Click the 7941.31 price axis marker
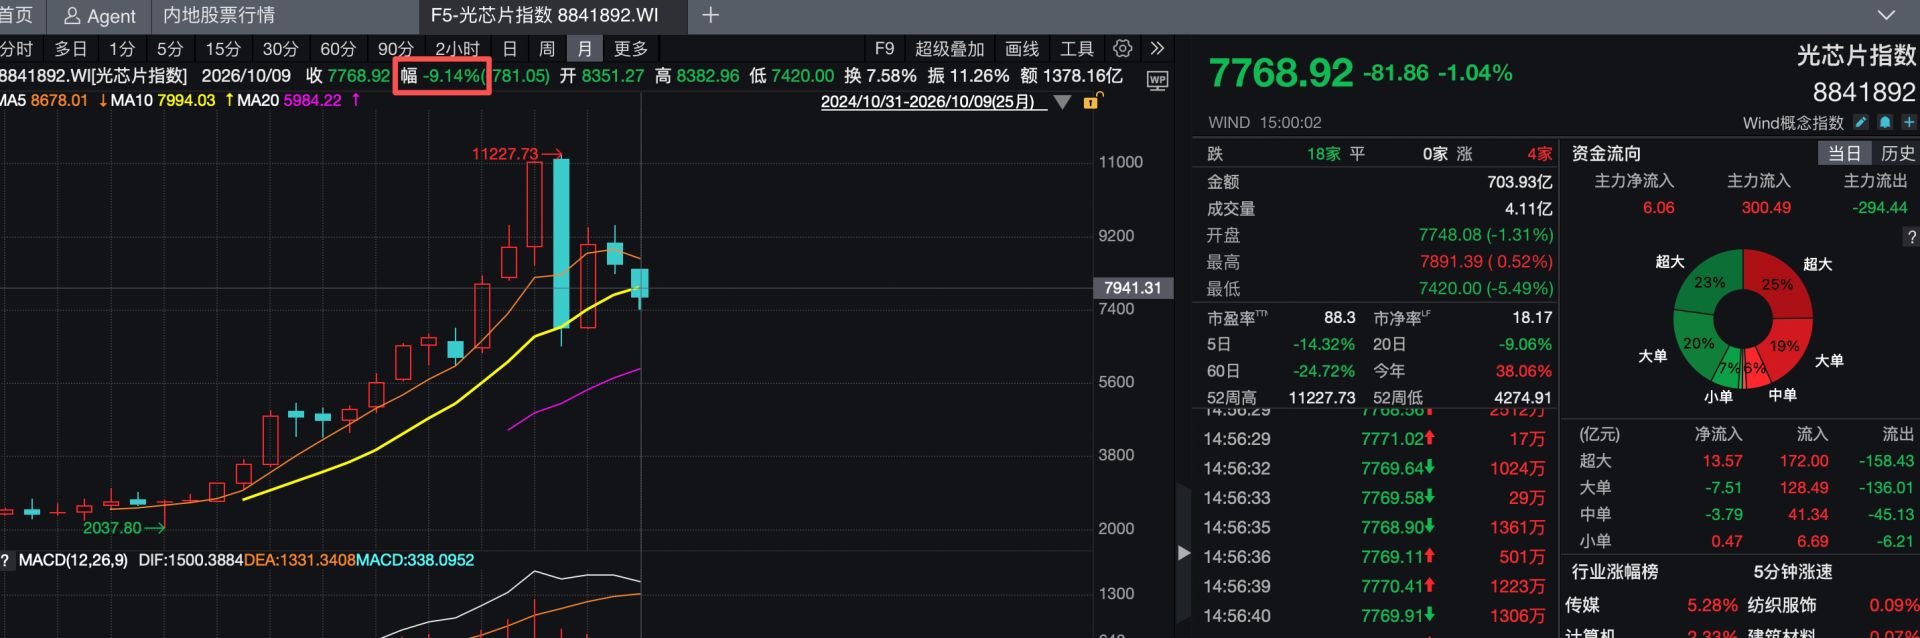This screenshot has width=1920, height=638. point(1132,288)
